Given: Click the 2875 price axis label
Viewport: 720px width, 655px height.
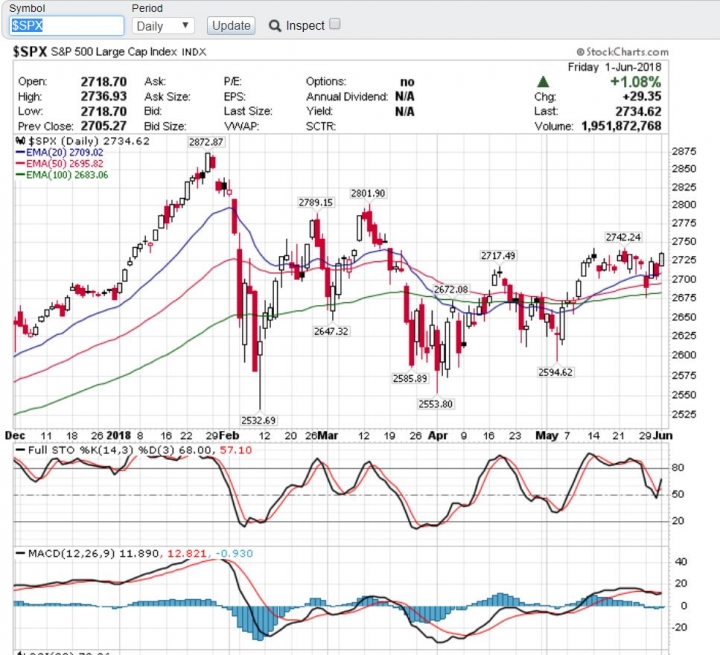Looking at the screenshot, I should pos(684,152).
